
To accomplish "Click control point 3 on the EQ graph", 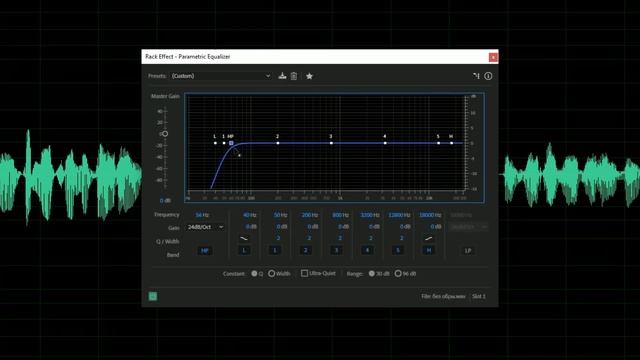I will point(331,143).
